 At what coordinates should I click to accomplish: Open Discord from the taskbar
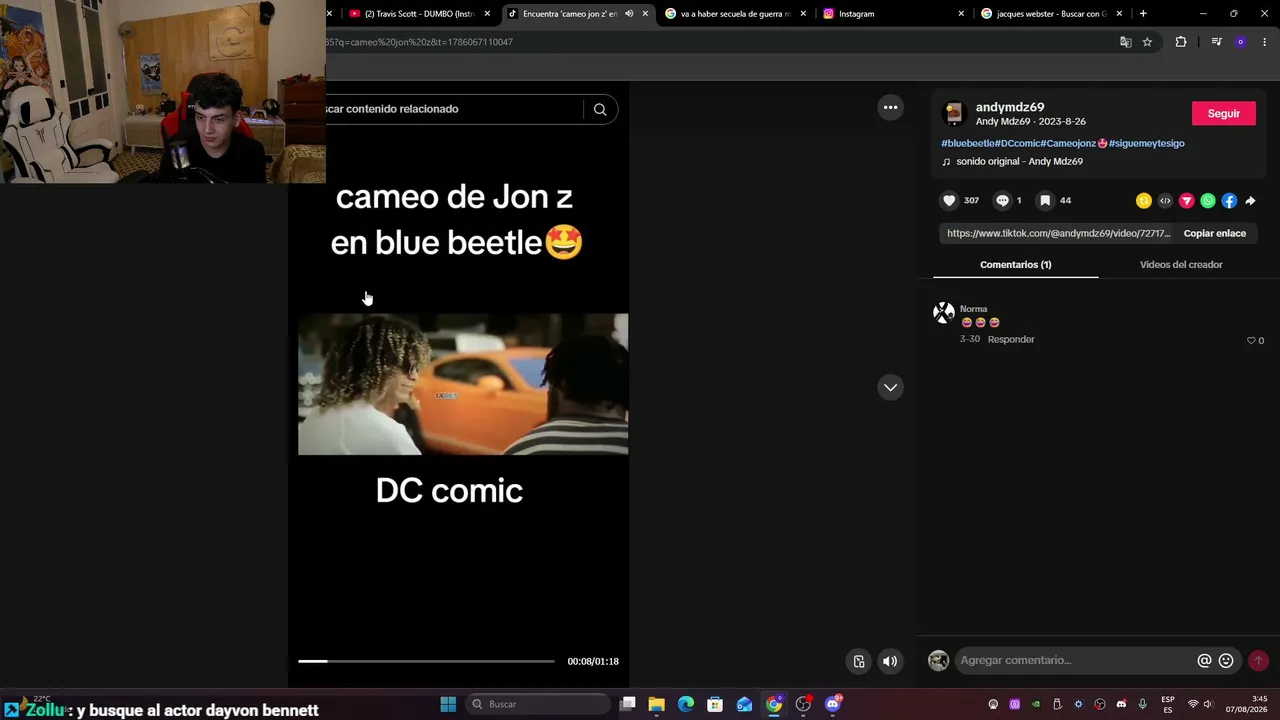(x=833, y=704)
